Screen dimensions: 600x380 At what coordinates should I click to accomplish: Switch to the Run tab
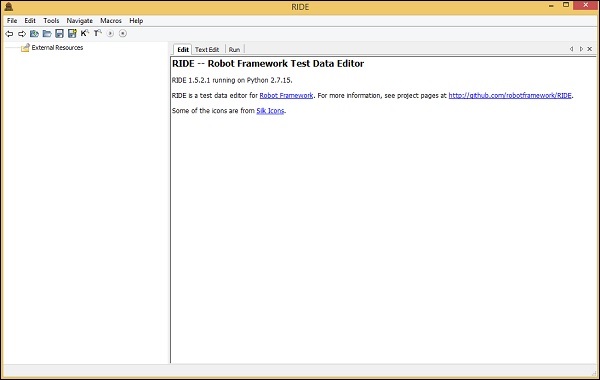(x=234, y=50)
